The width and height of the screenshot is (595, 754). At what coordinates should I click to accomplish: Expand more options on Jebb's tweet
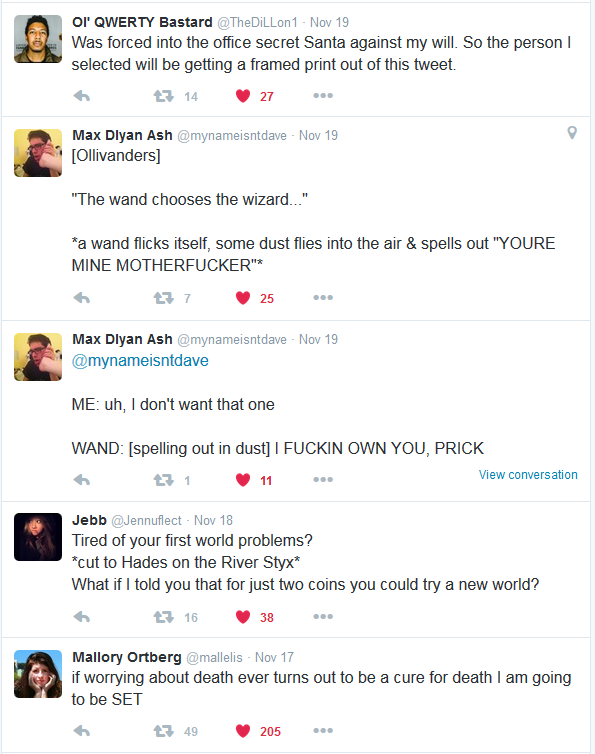[x=323, y=616]
